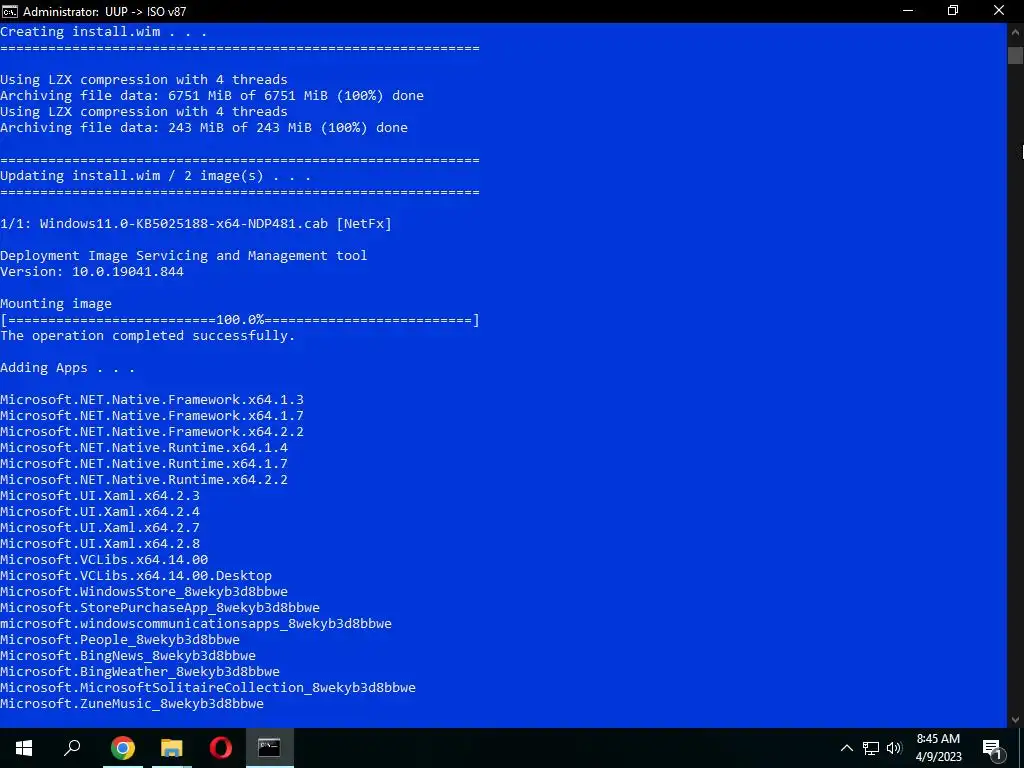Click 'The operation completed successfully.' line
Viewport: 1024px width, 768px height.
coord(148,336)
